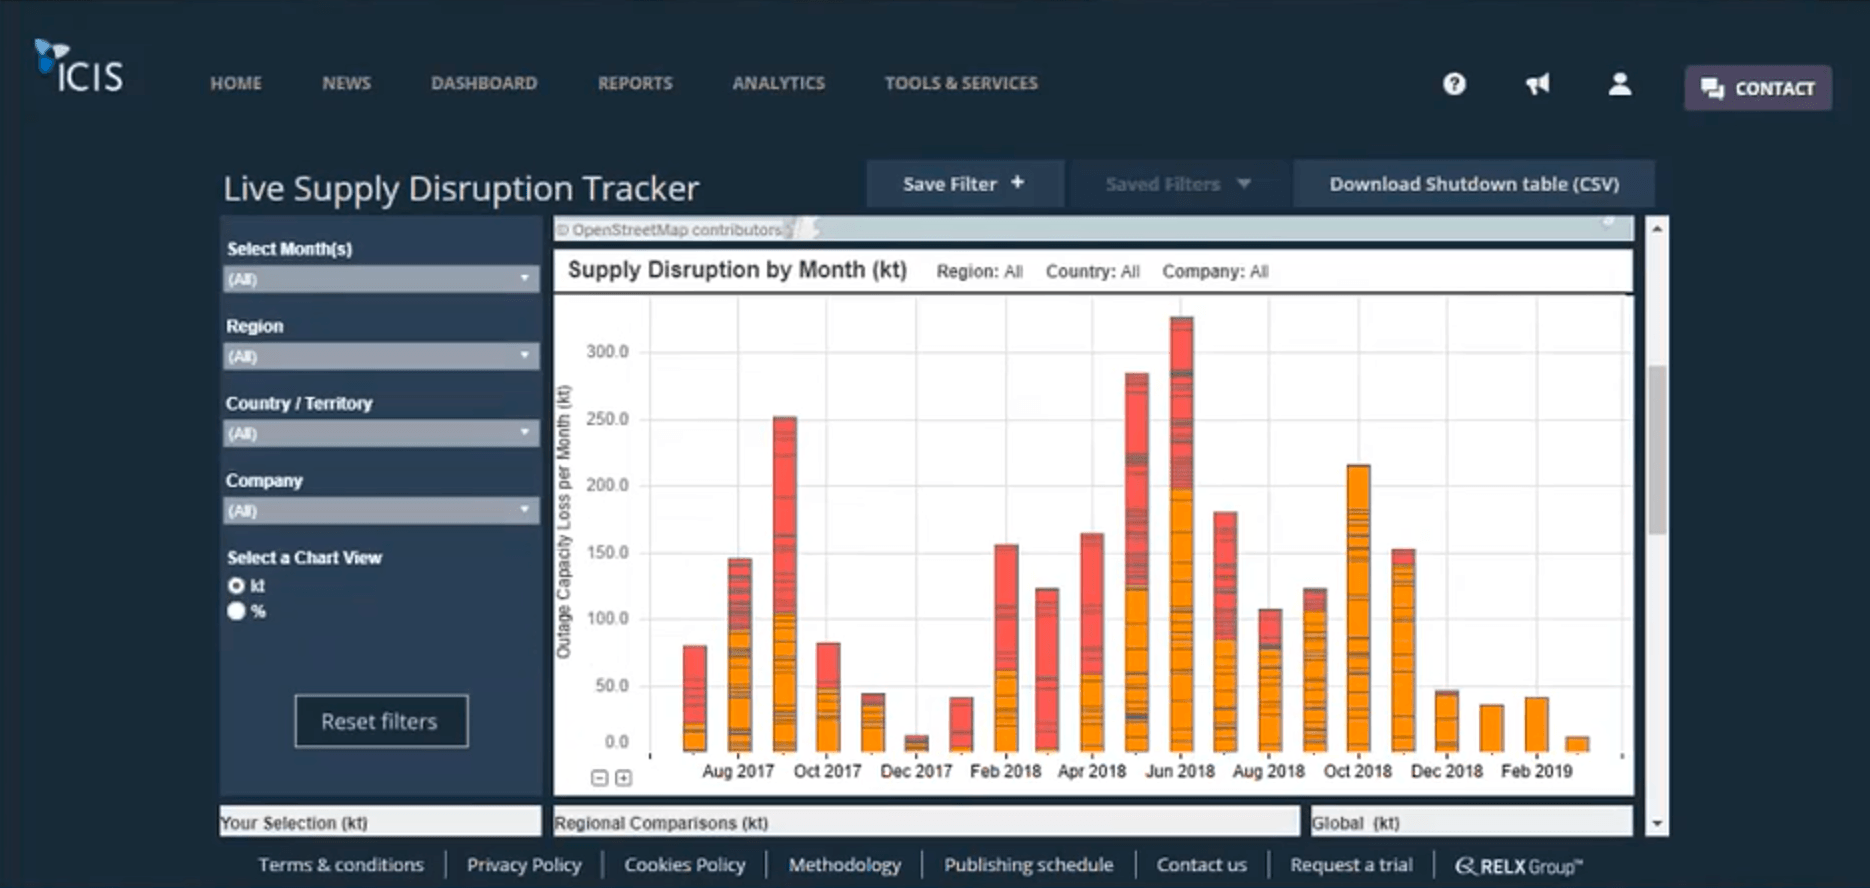
Task: Open the user profile icon
Action: [x=1619, y=84]
